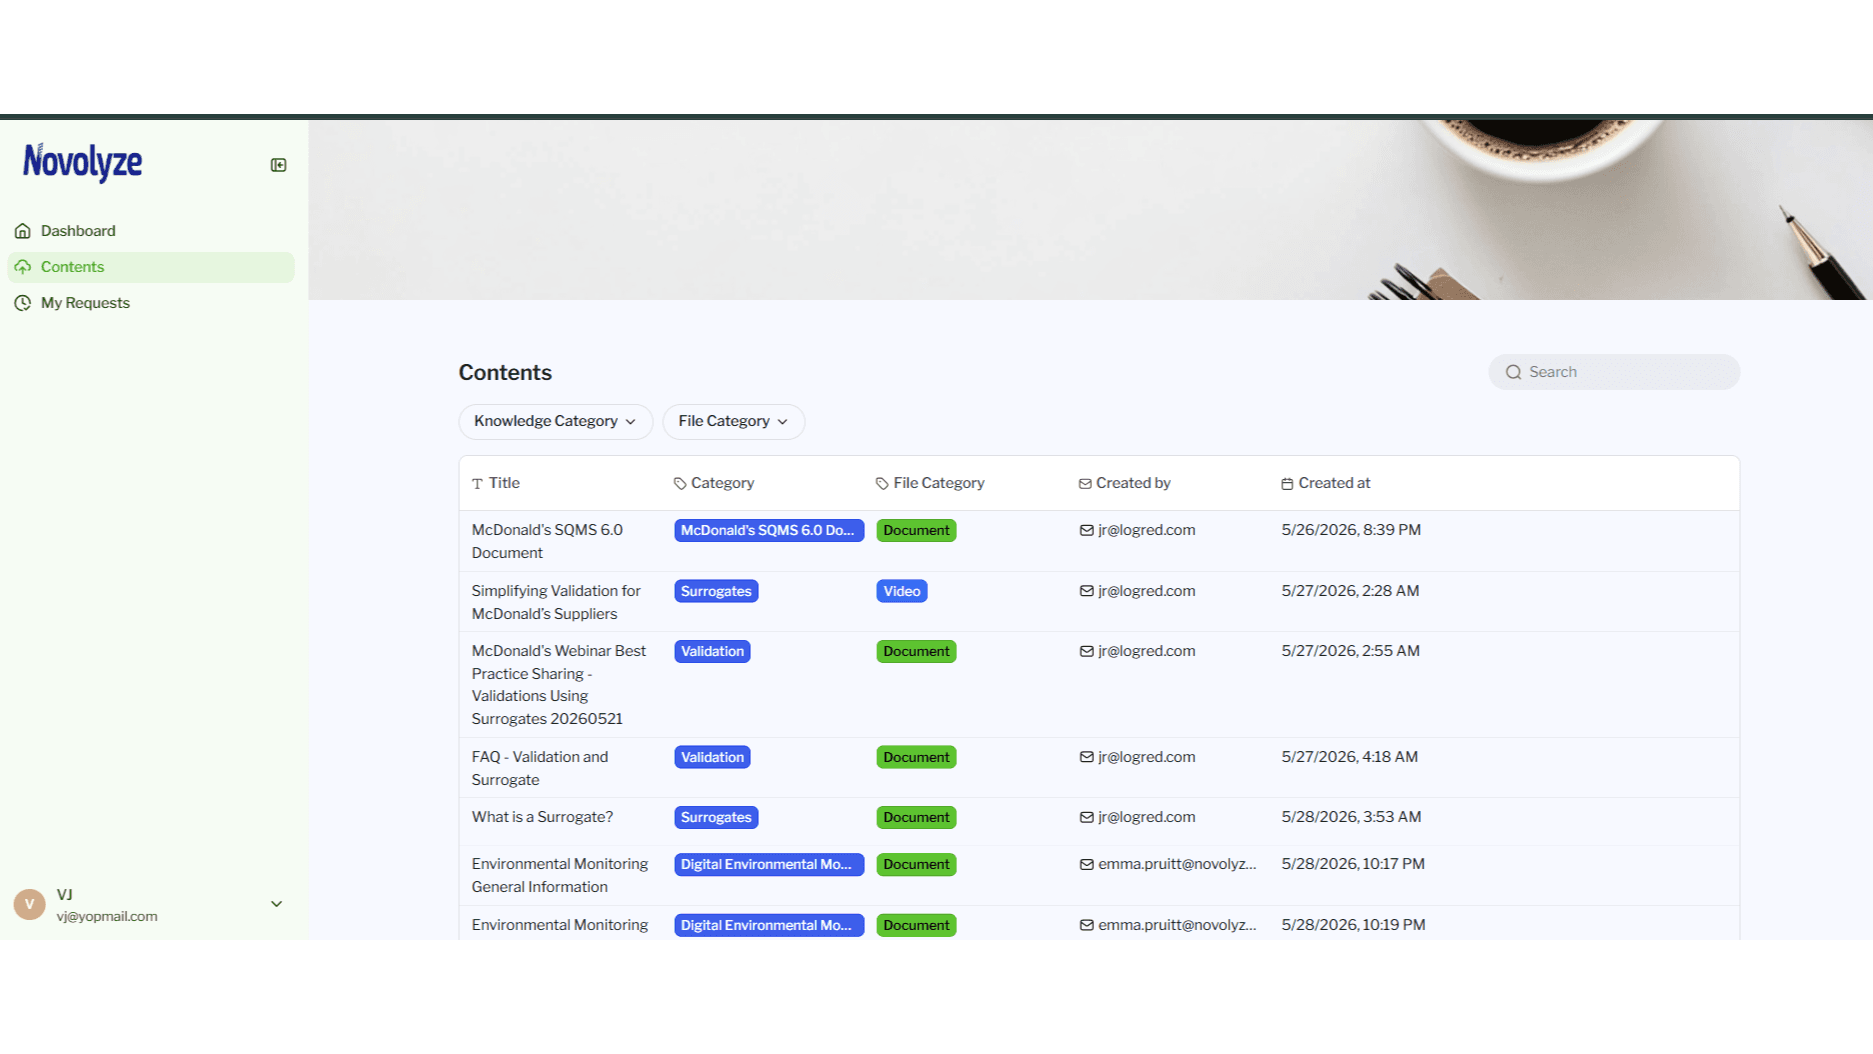Click Validation tag in McDonald's Webinar row
Viewport: 1873px width, 1054px height.
(712, 651)
